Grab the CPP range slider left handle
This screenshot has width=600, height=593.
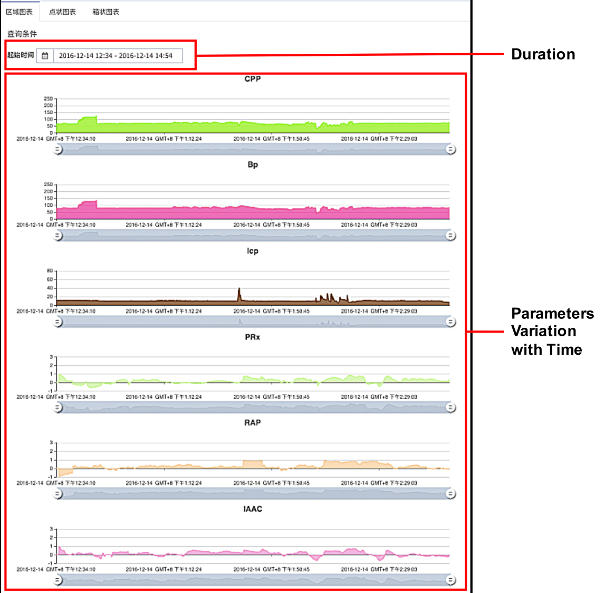point(58,149)
